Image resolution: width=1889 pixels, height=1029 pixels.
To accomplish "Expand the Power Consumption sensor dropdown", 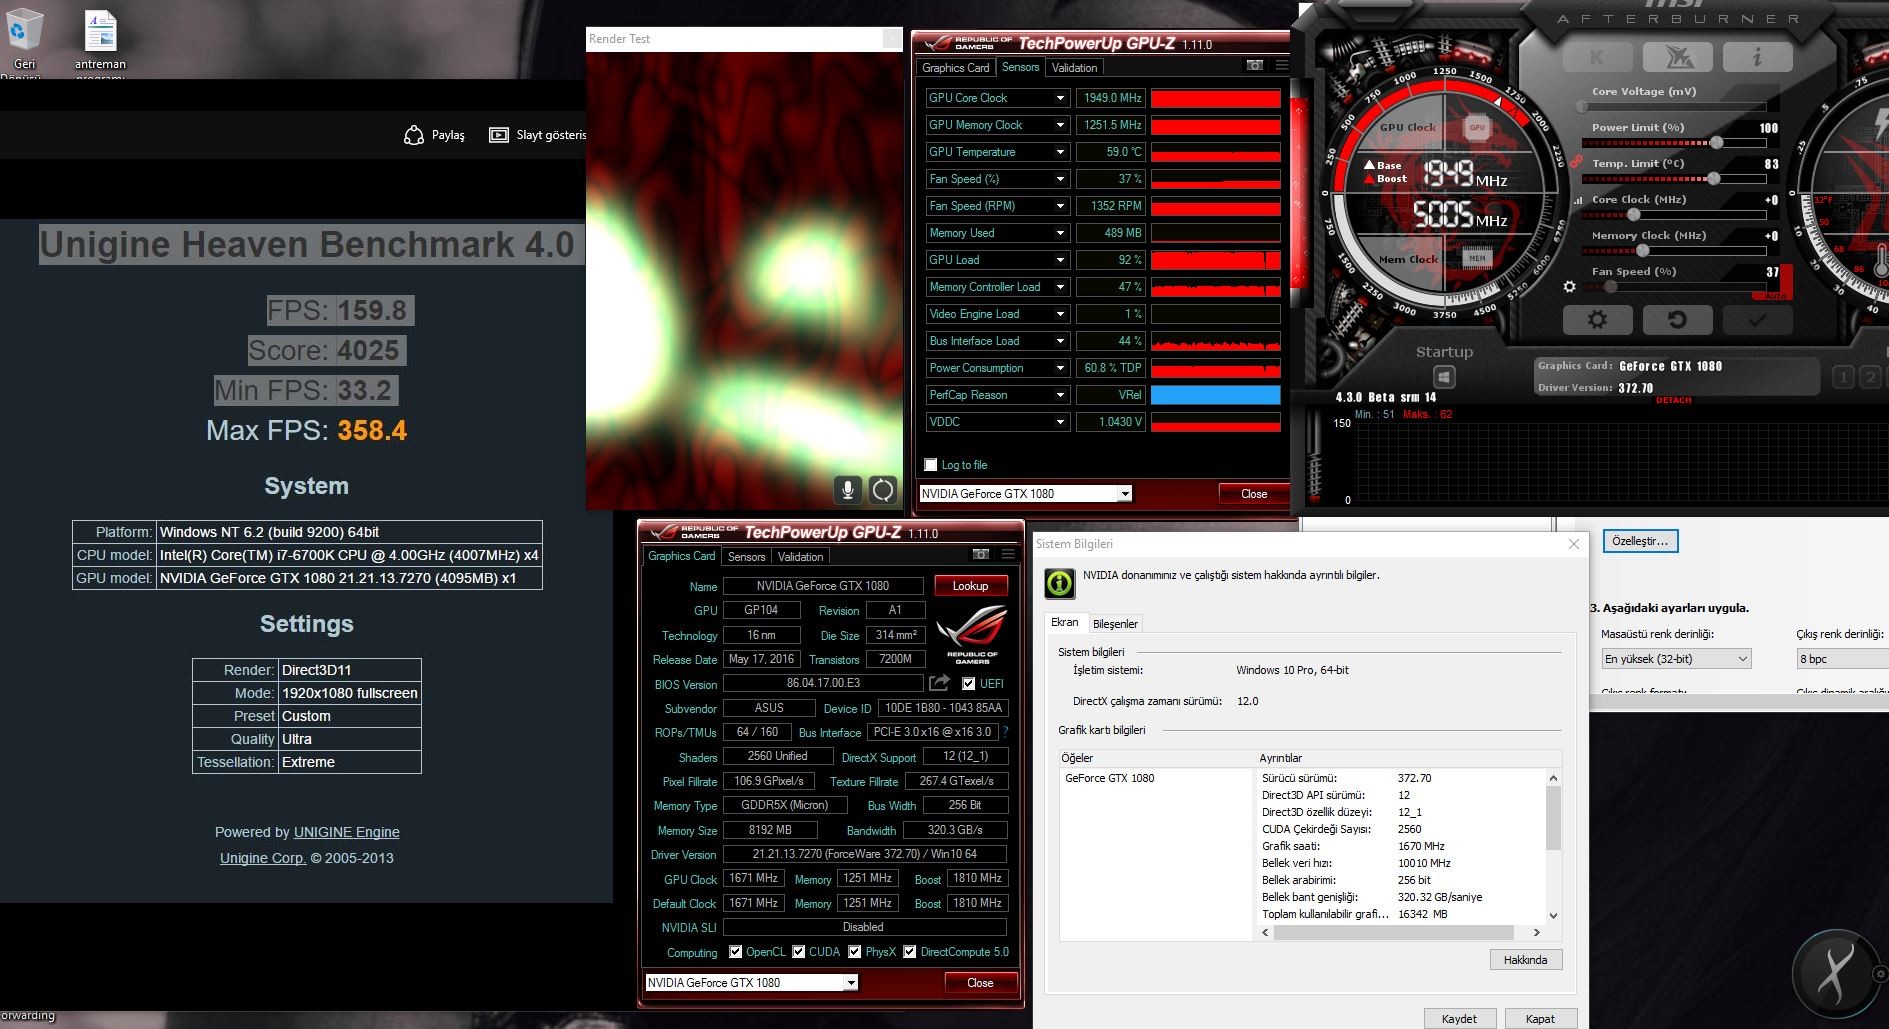I will pos(1060,368).
